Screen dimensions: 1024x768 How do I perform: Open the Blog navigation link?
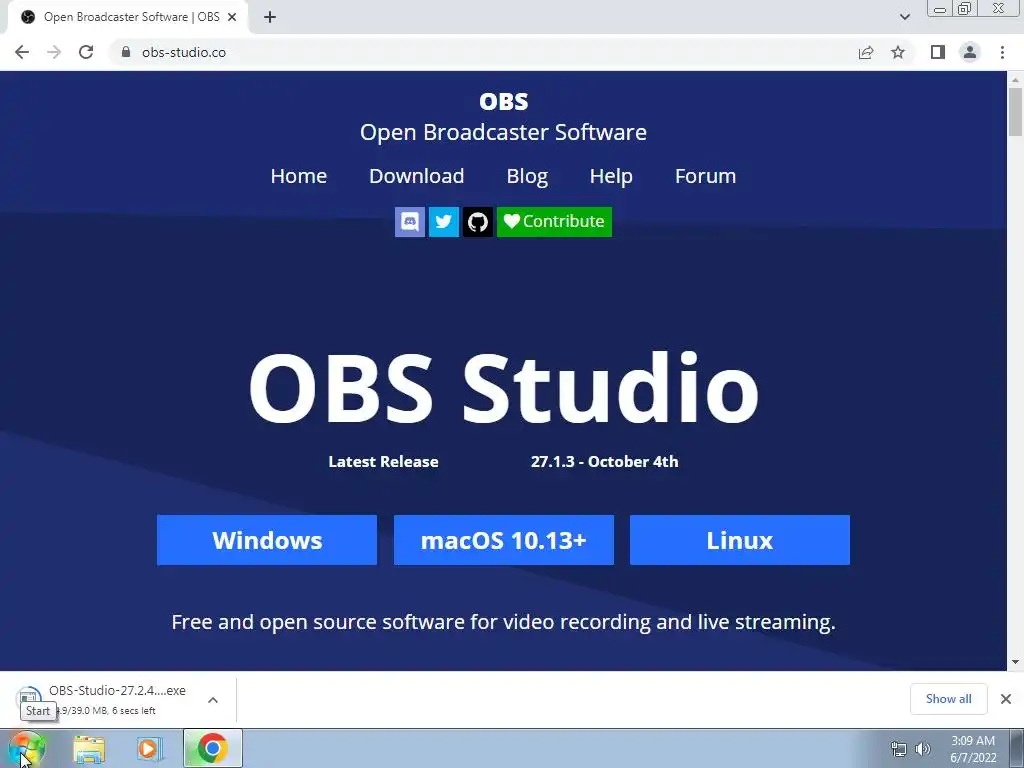pos(527,176)
